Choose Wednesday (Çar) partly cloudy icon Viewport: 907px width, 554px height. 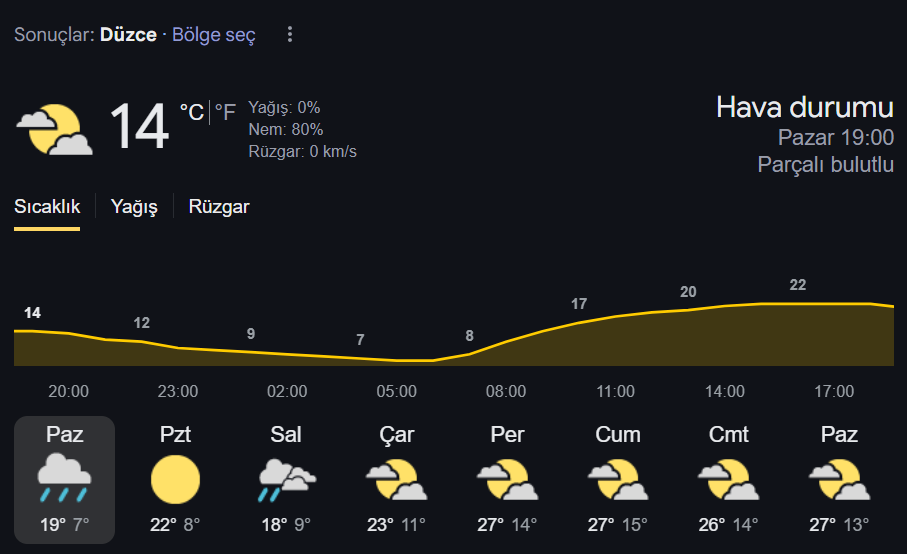coord(396,479)
